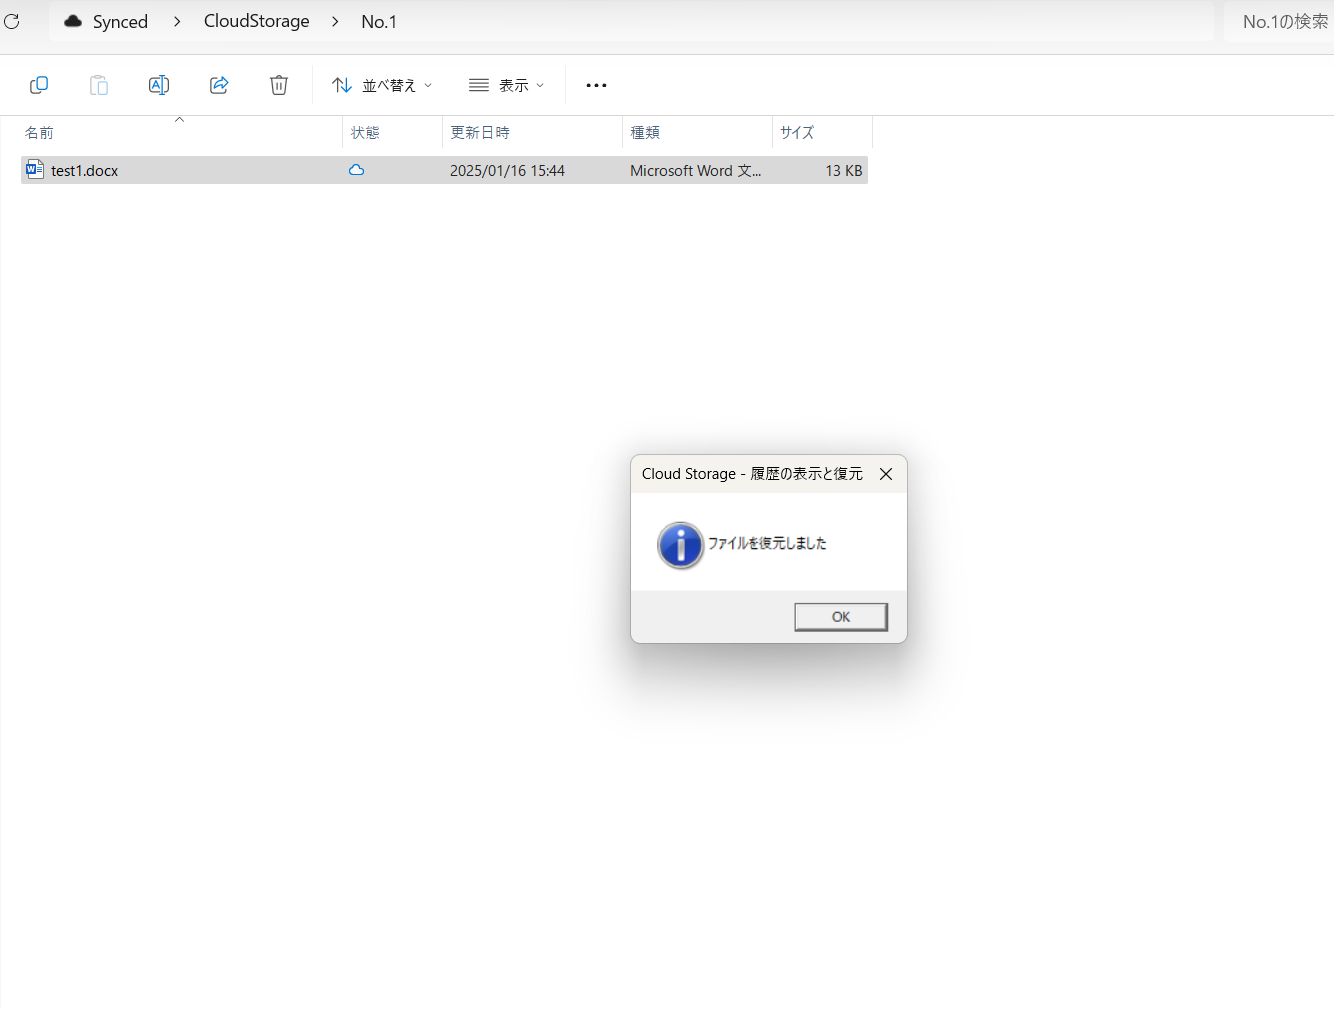Select the No.1 breadcrumb segment
Viewport: 1334px width, 1009px height.
coord(379,21)
